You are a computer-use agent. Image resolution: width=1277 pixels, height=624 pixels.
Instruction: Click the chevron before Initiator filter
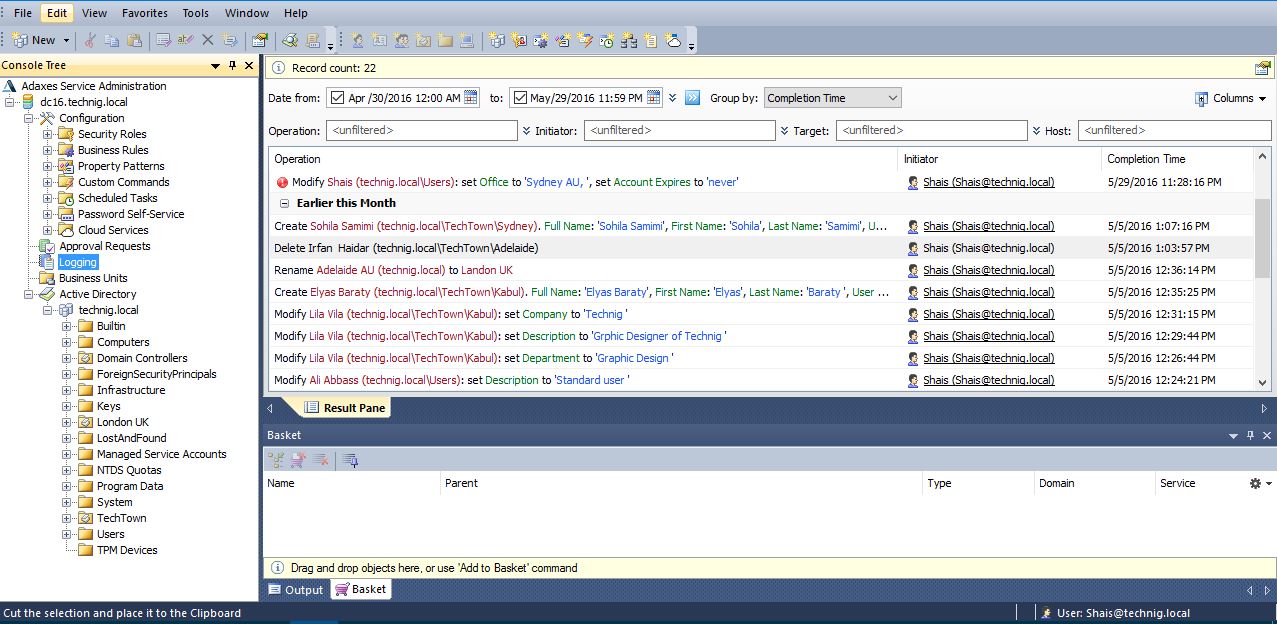pos(526,130)
